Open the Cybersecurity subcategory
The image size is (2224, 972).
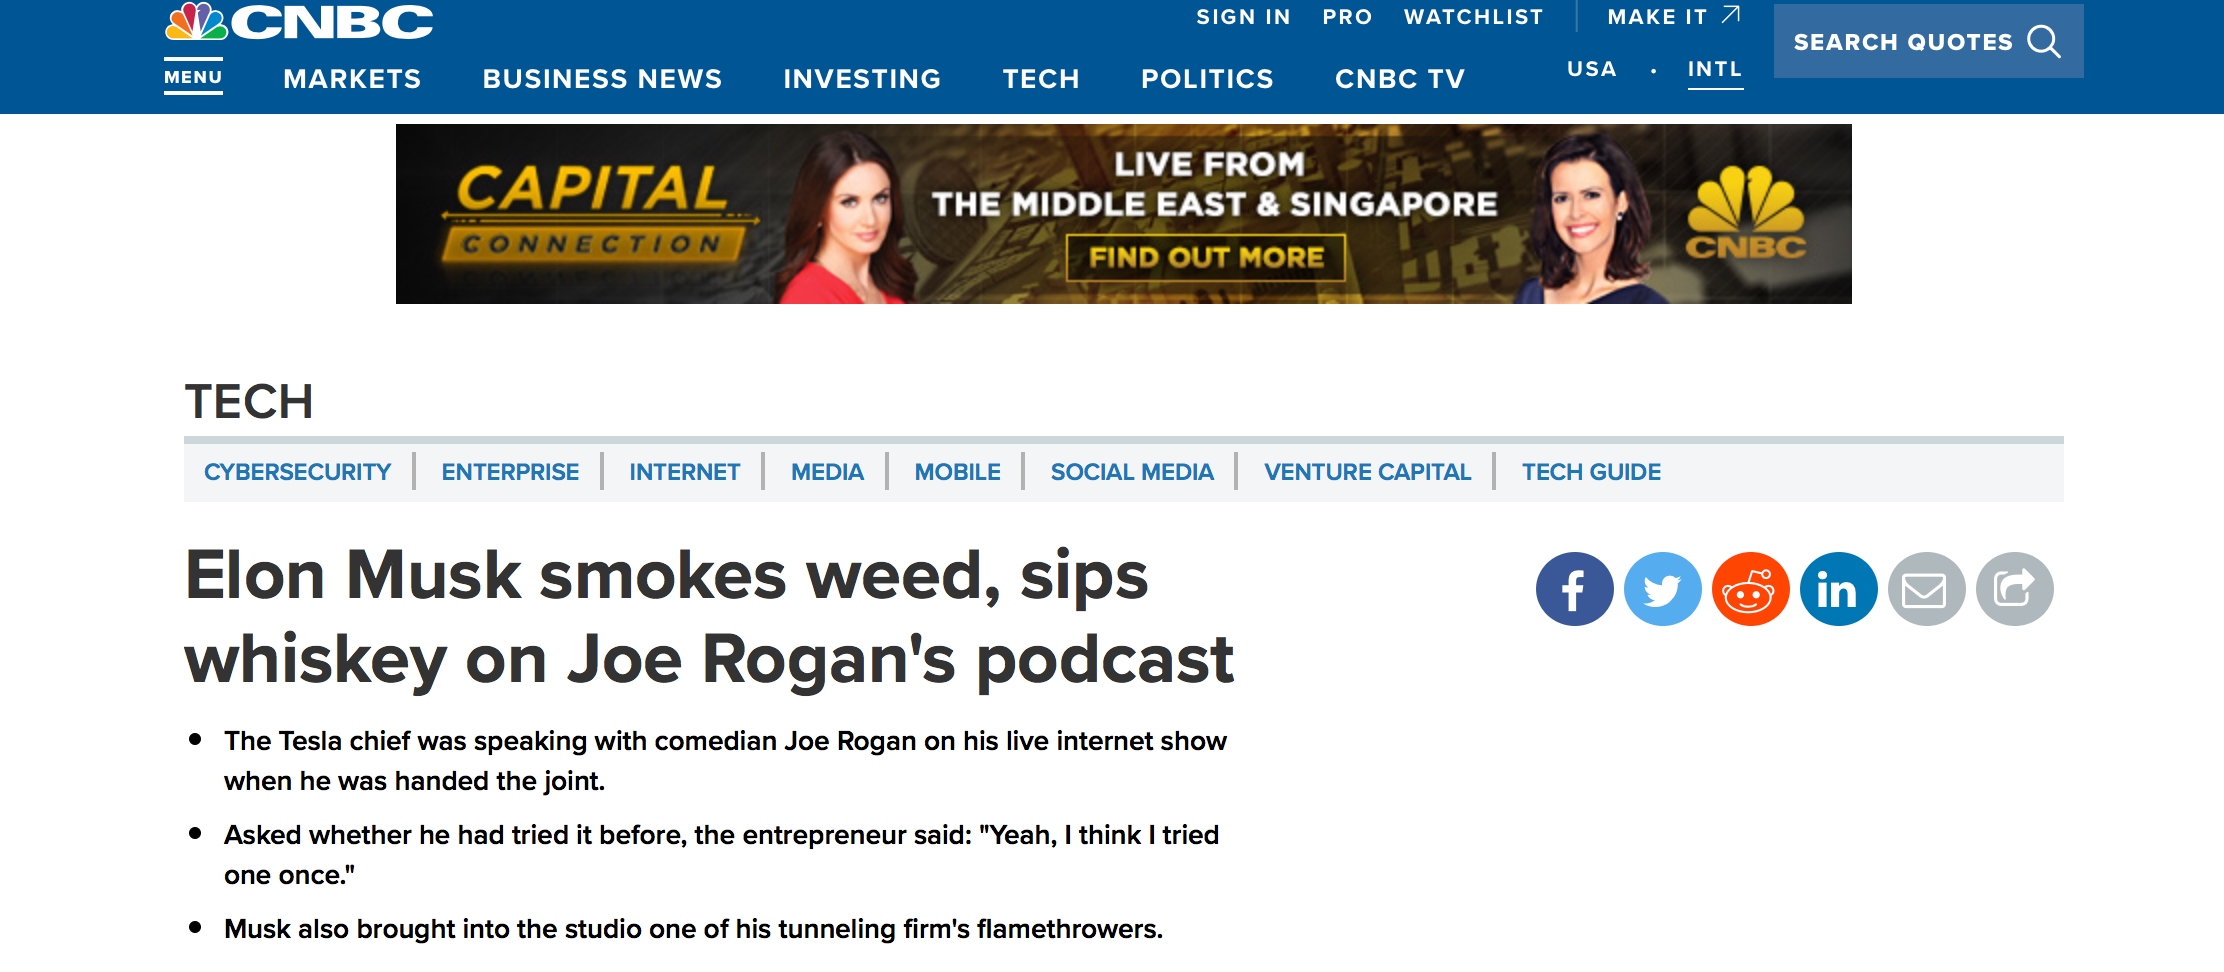point(297,472)
